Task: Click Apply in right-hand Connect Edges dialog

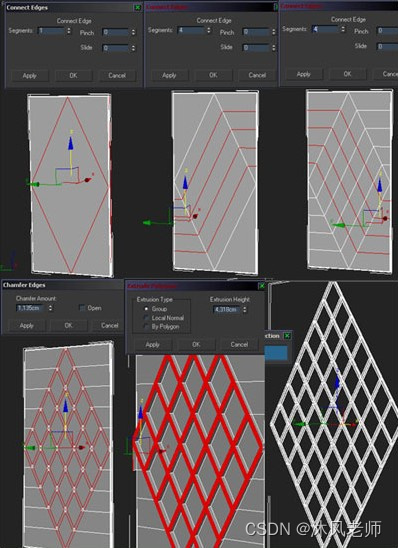Action: (304, 74)
